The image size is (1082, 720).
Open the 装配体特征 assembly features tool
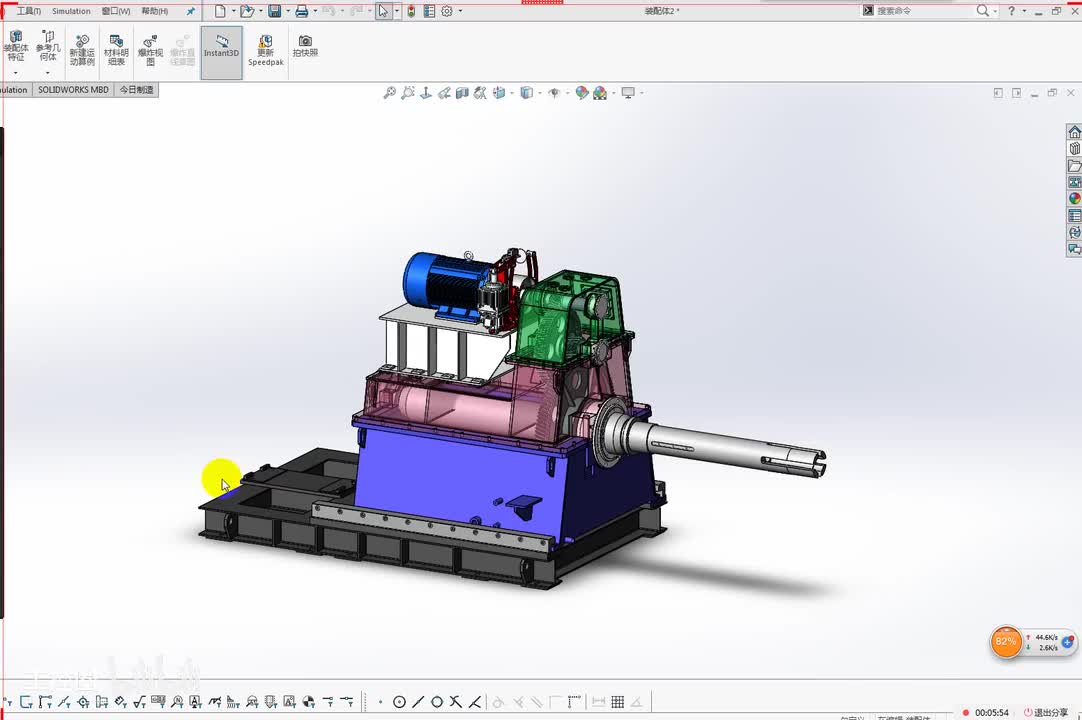tap(16, 46)
